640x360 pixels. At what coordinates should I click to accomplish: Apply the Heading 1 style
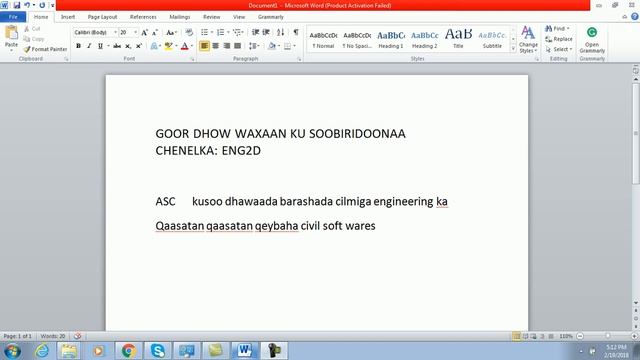(391, 39)
